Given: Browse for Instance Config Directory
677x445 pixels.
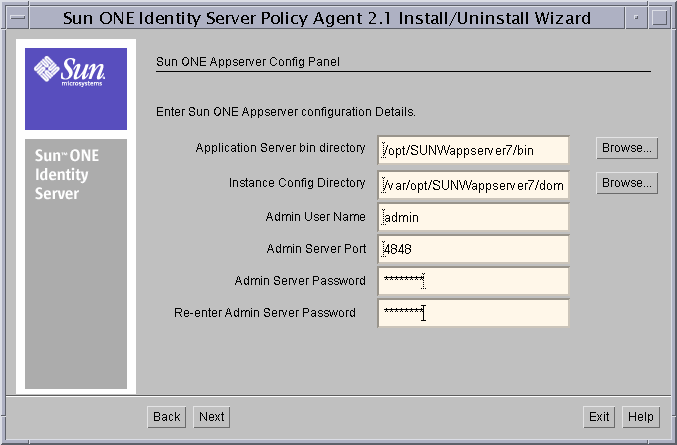Looking at the screenshot, I should pos(627,183).
